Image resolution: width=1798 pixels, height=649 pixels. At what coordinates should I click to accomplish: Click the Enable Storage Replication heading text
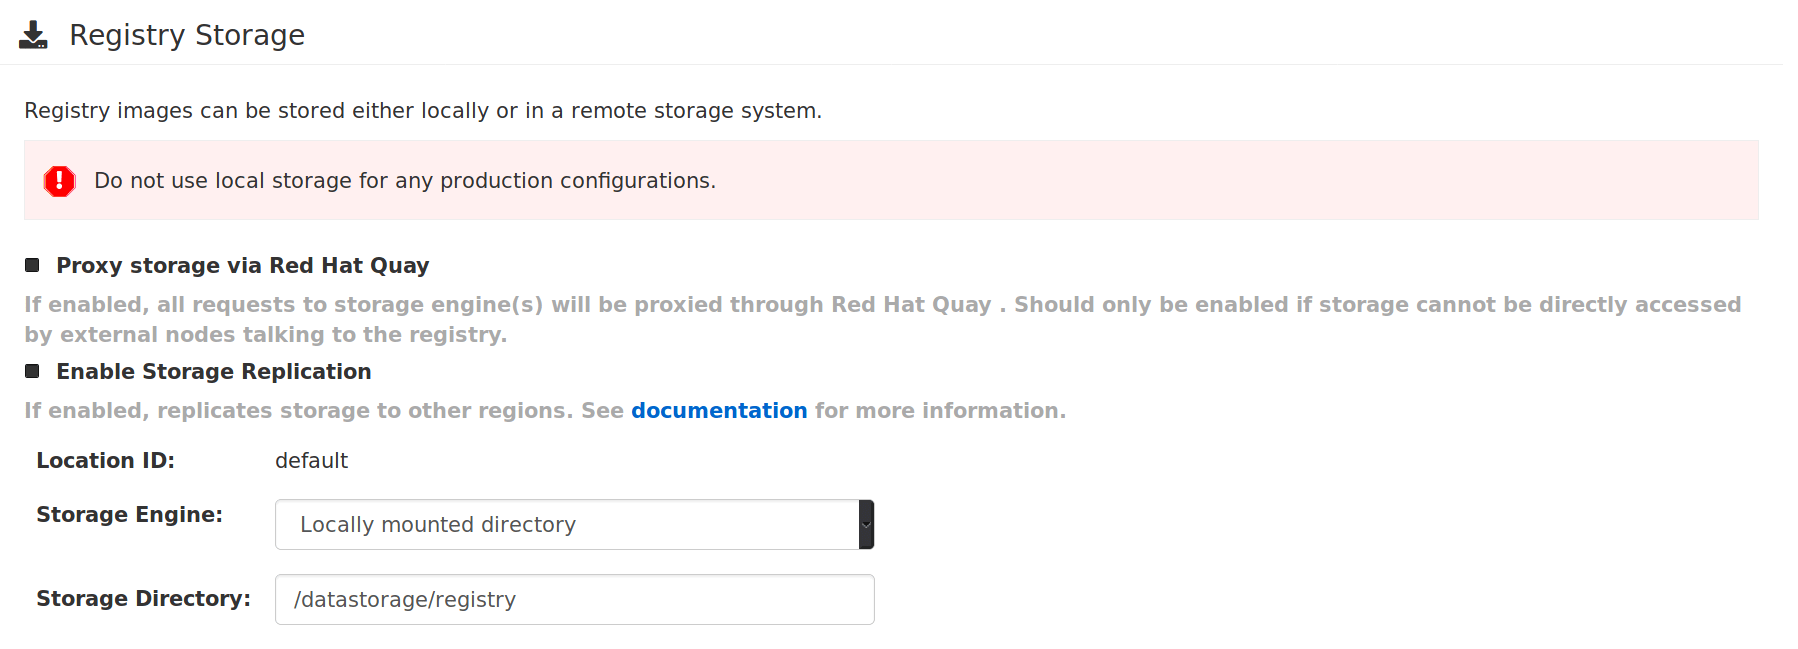[x=213, y=371]
